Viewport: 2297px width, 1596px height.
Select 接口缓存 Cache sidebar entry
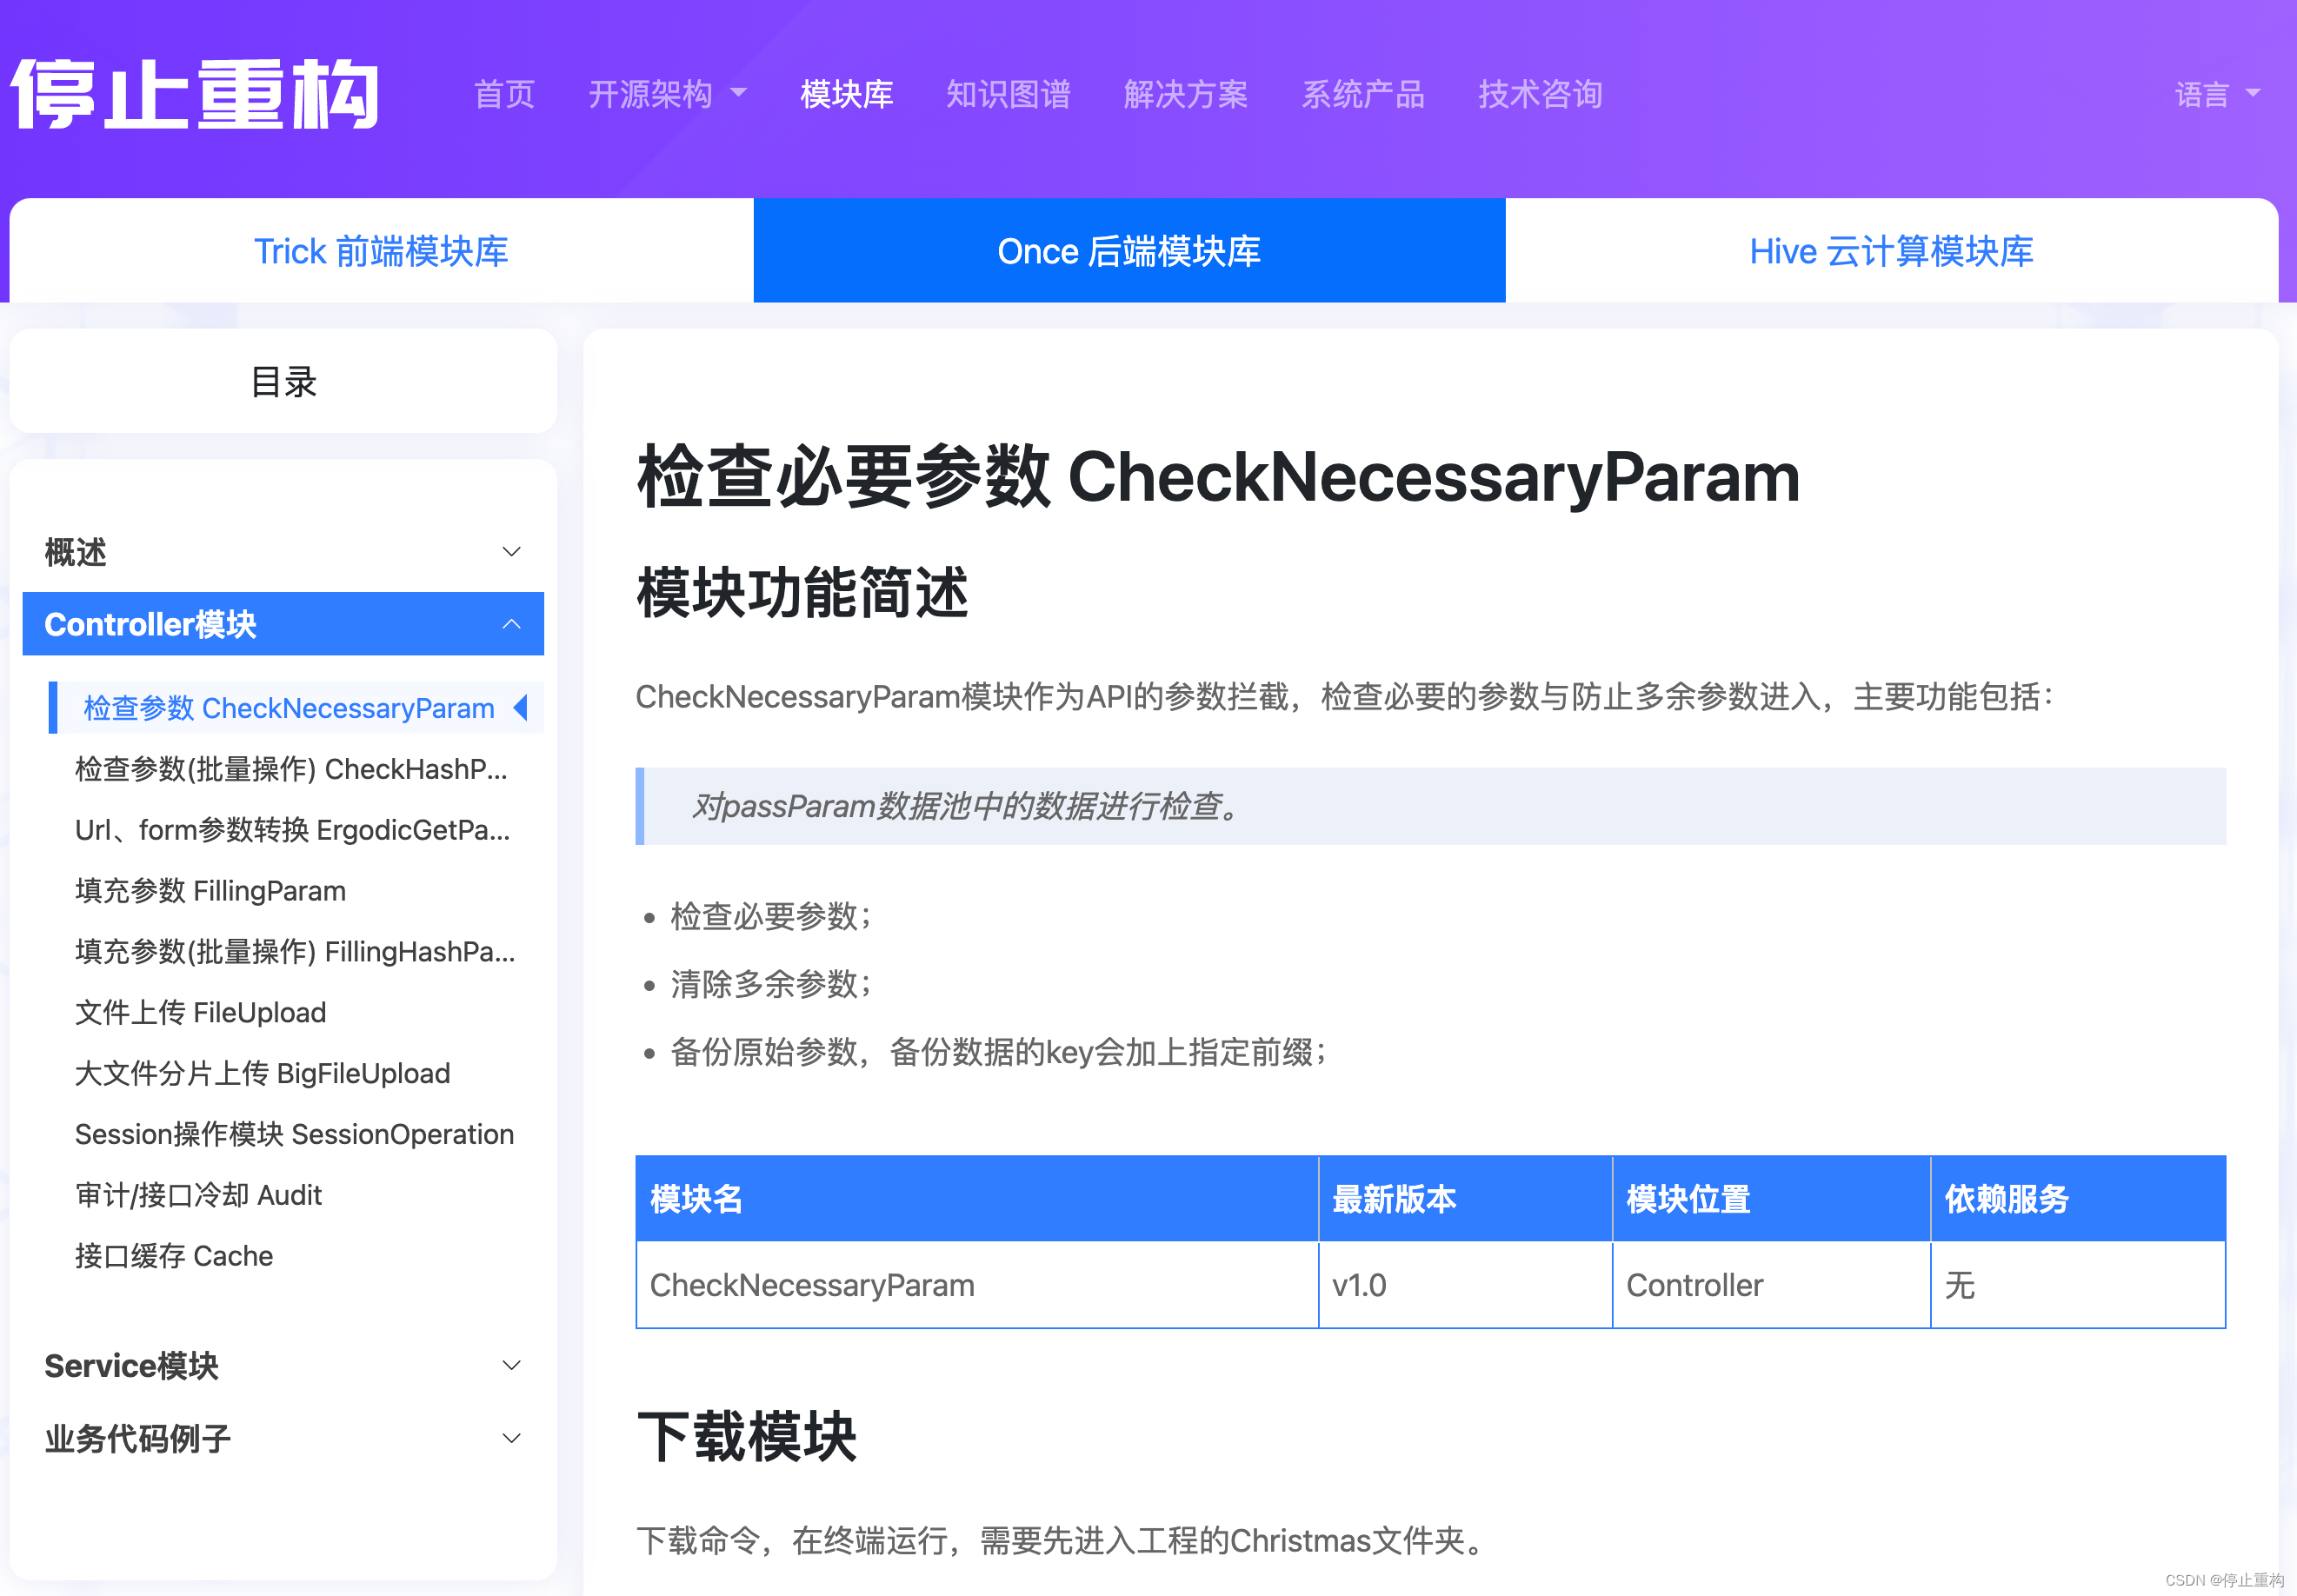174,1256
